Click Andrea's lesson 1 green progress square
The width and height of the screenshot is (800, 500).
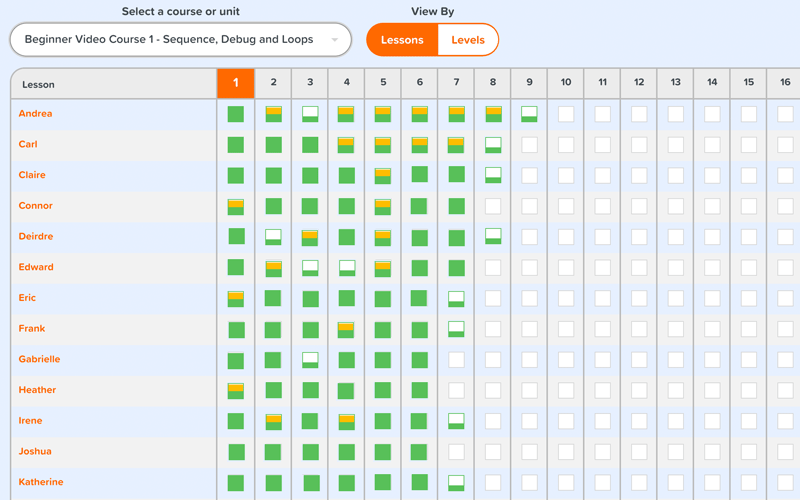(x=236, y=114)
